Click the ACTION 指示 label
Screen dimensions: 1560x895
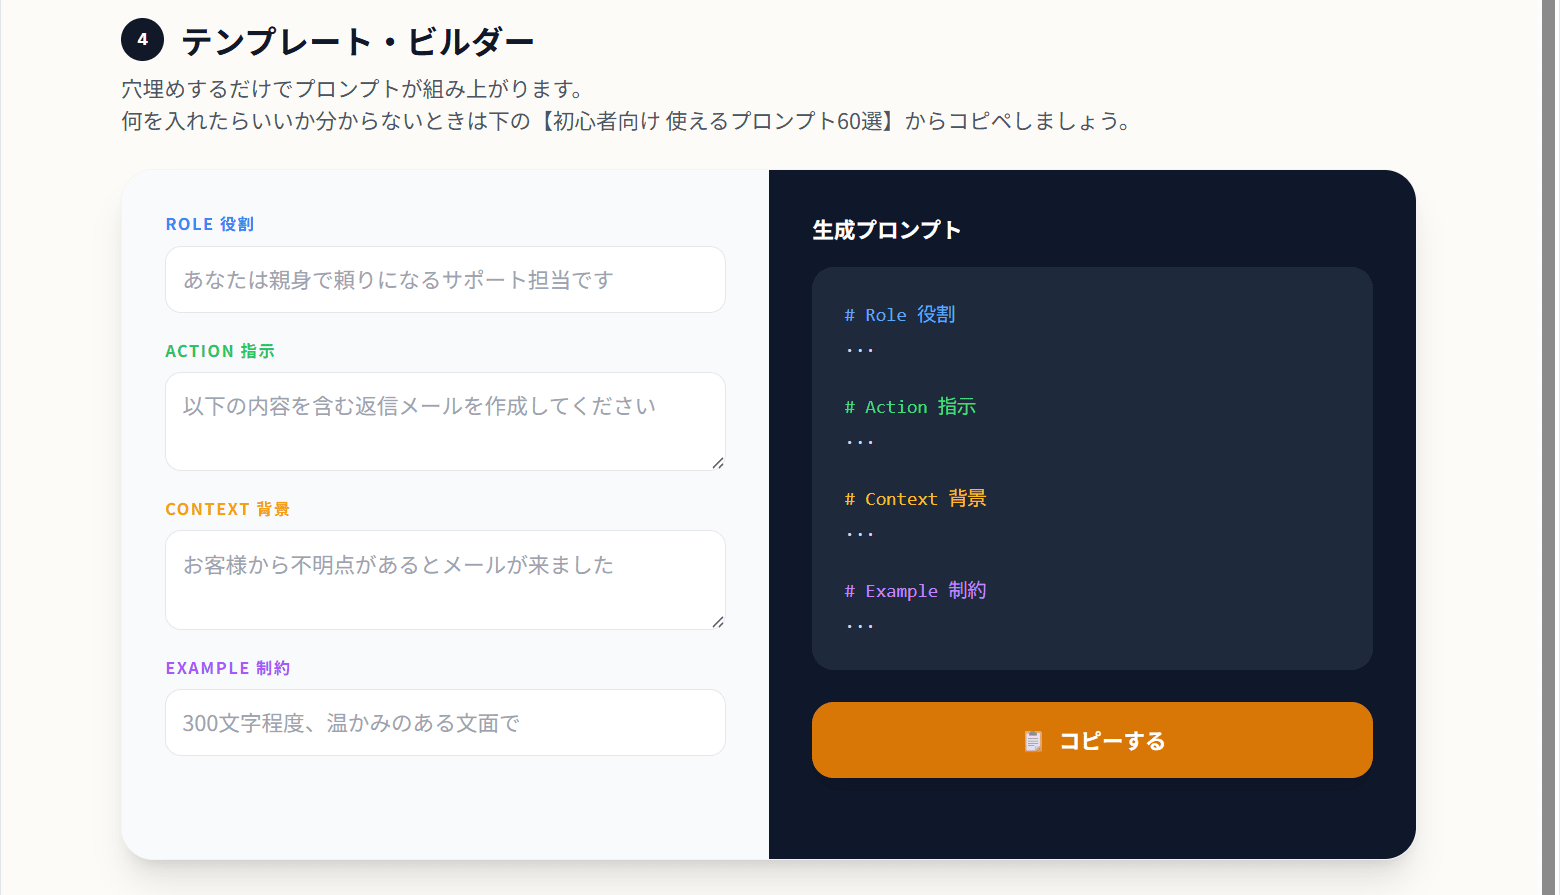(220, 351)
